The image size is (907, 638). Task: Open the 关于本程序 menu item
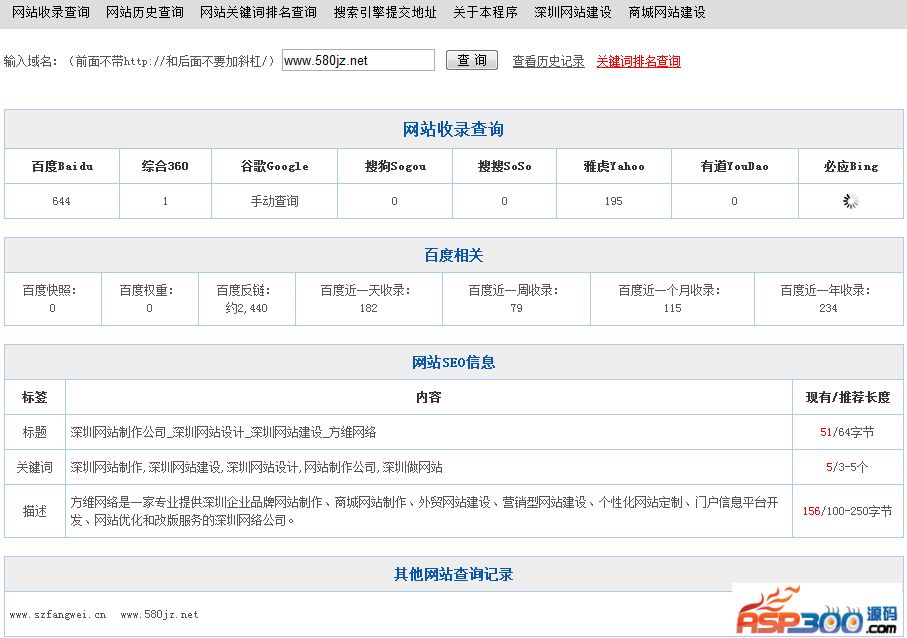click(x=485, y=12)
